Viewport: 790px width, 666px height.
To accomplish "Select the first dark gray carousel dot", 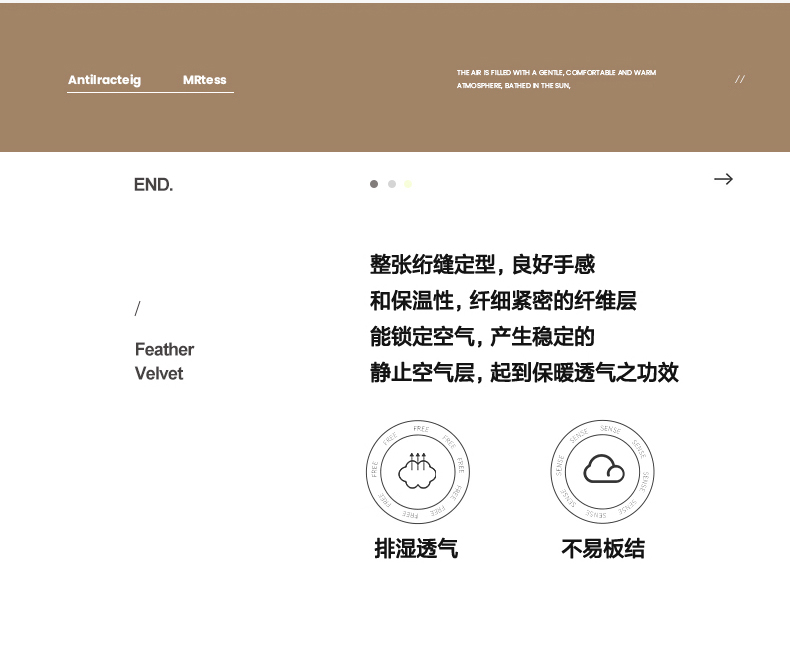I will tap(374, 184).
